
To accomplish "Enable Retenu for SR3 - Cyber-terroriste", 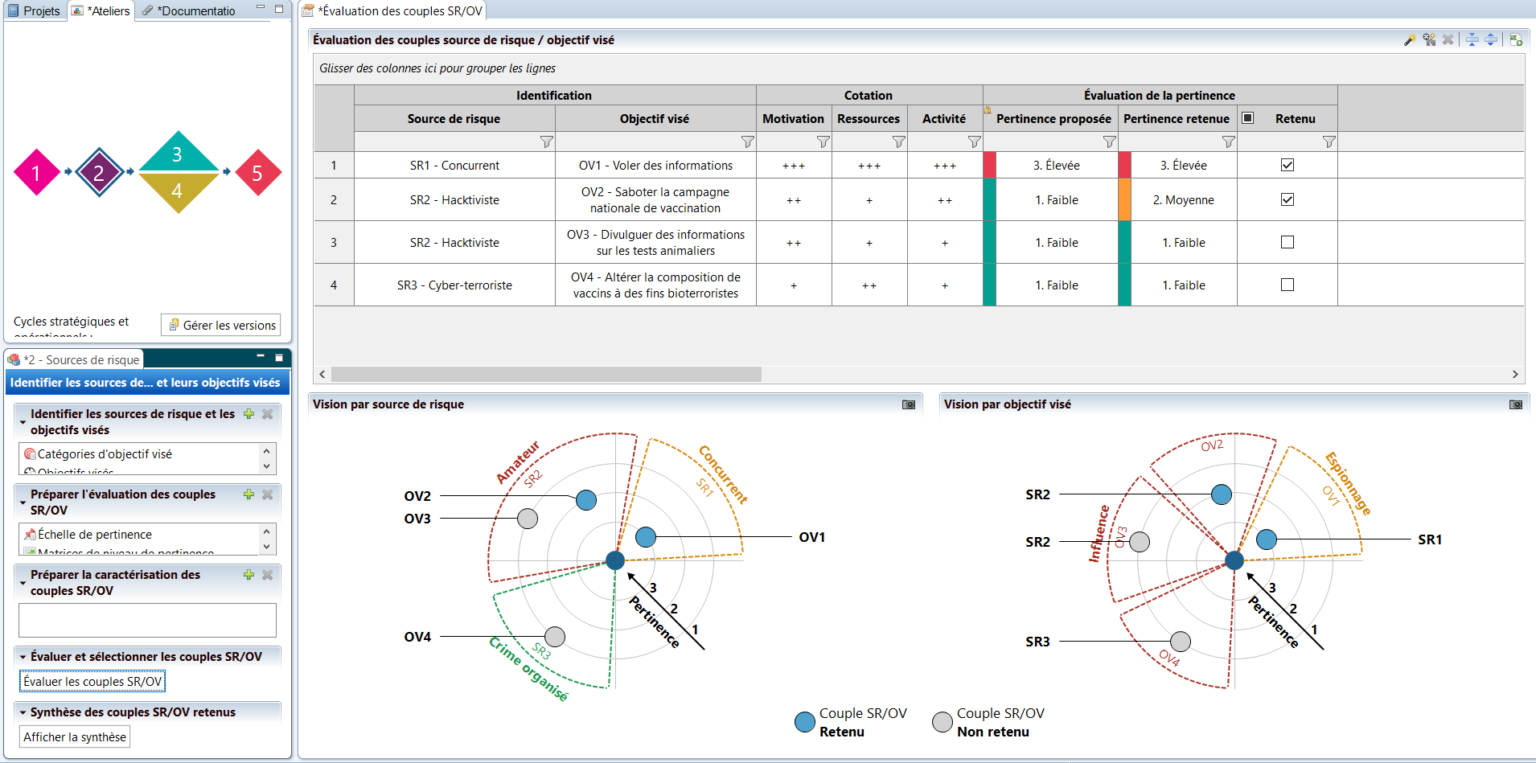I will click(1286, 284).
